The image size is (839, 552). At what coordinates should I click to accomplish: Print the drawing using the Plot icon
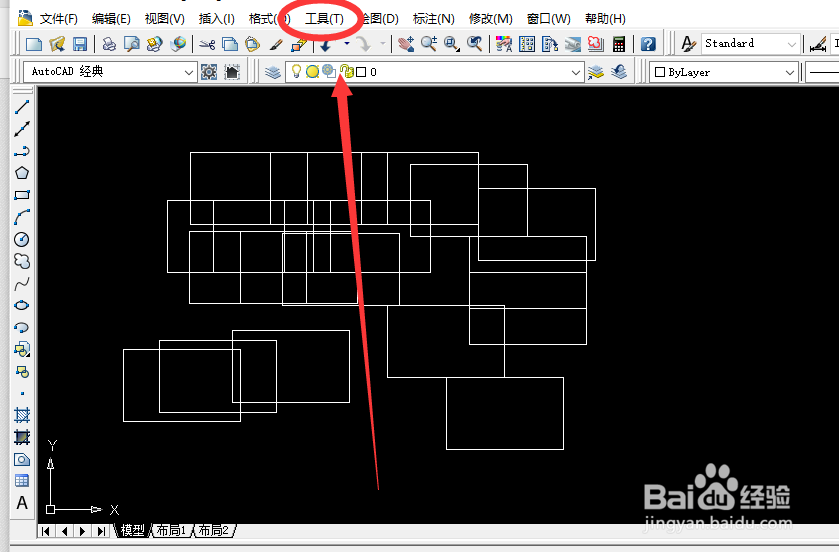point(109,44)
